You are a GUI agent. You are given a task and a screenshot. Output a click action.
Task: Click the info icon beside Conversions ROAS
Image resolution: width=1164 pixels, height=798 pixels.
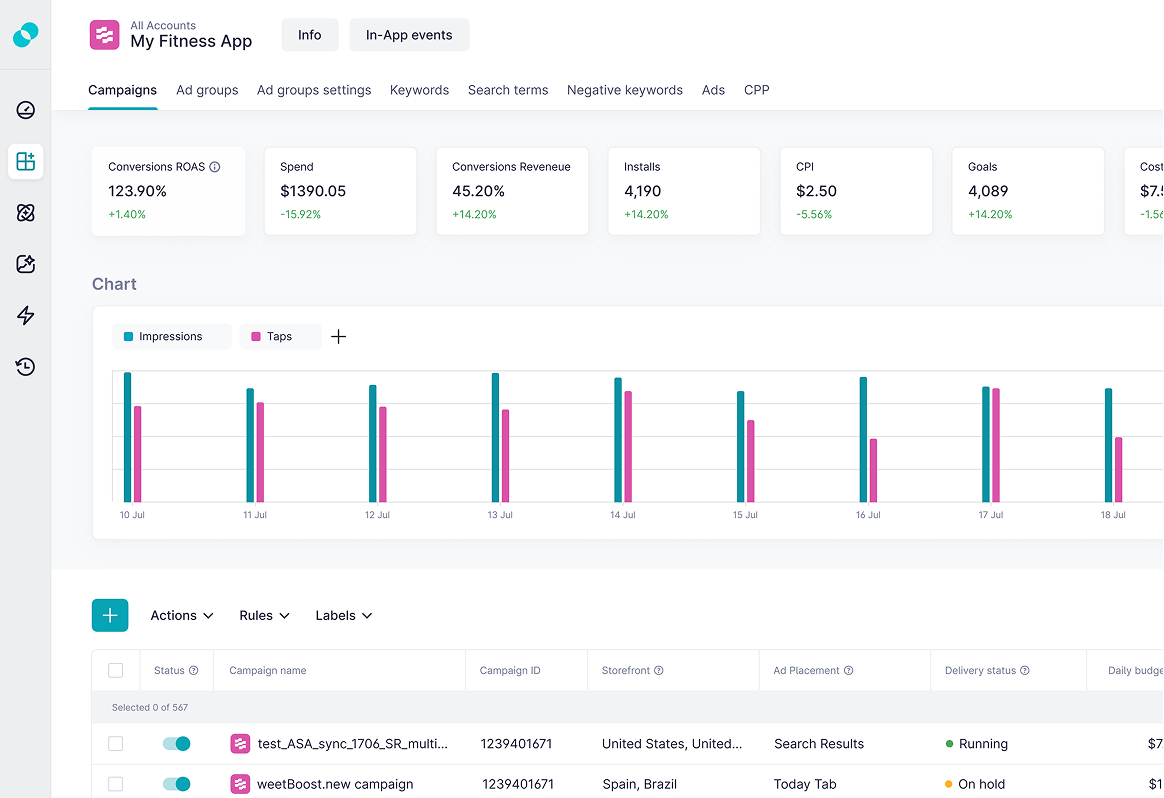(x=214, y=167)
